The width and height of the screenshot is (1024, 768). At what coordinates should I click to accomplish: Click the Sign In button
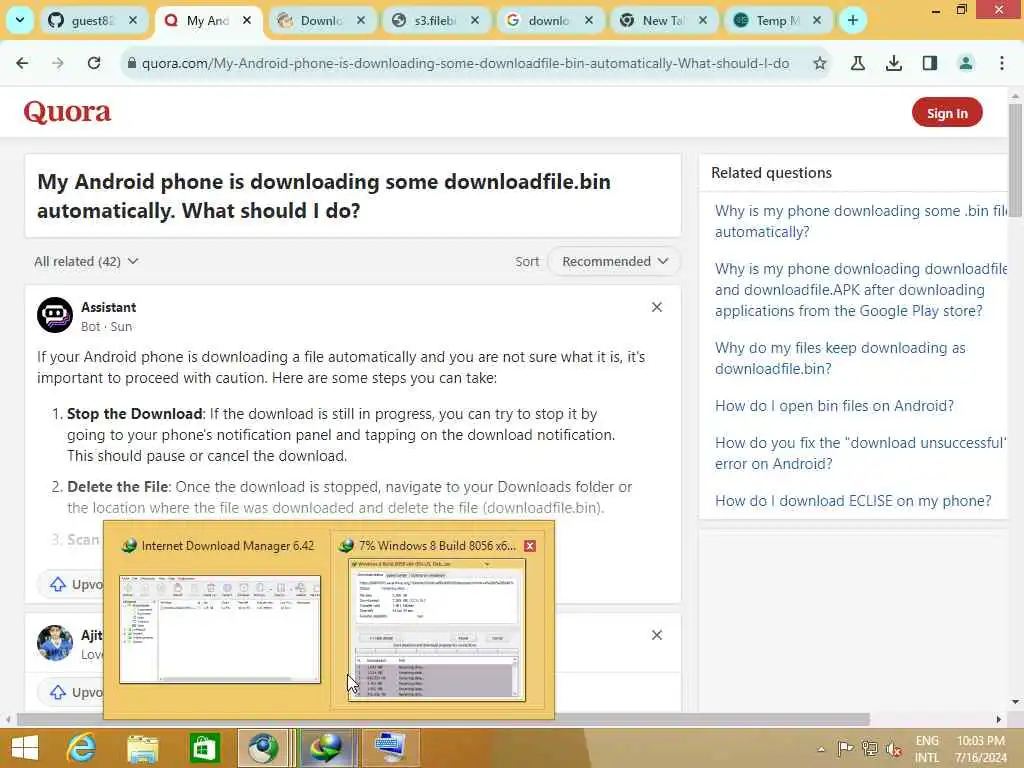pos(947,113)
